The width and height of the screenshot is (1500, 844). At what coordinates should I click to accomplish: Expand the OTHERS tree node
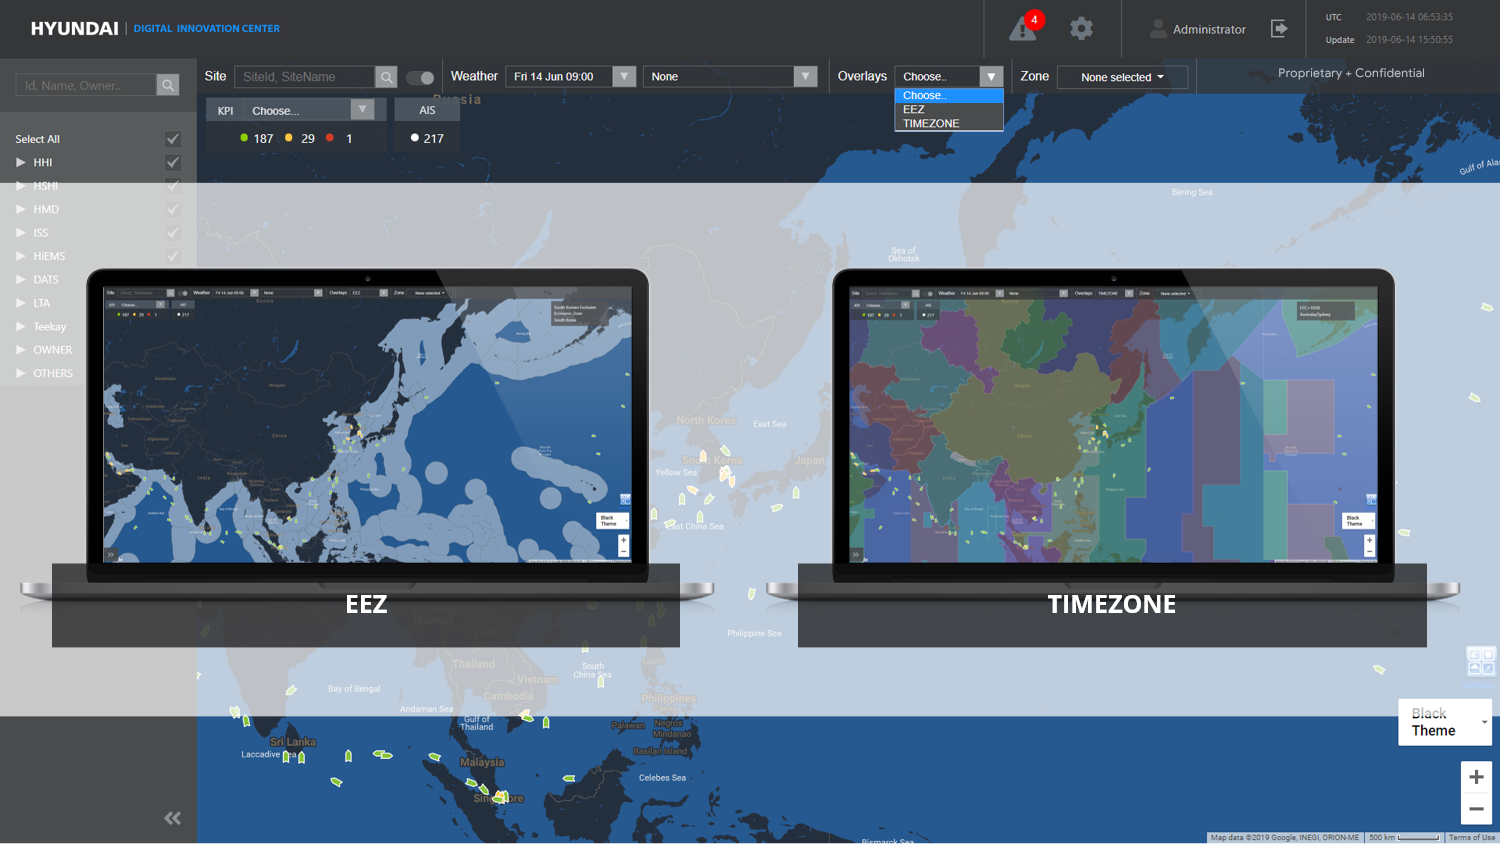[21, 373]
